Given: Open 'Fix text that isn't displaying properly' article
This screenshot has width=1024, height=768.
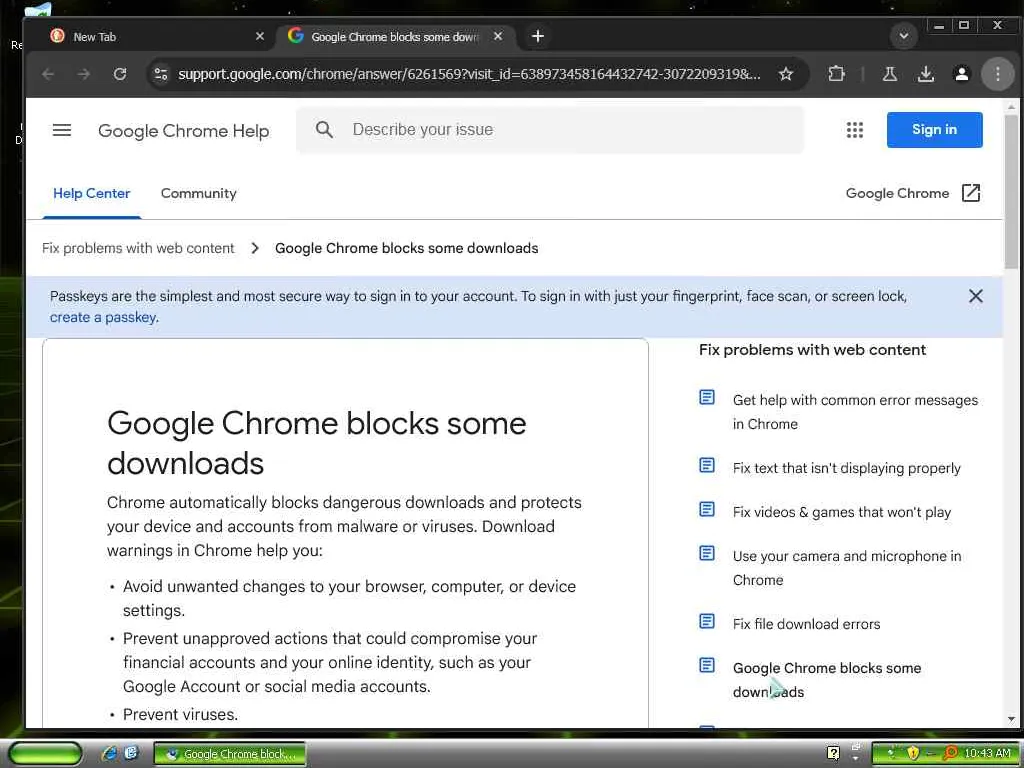Looking at the screenshot, I should click(x=846, y=468).
